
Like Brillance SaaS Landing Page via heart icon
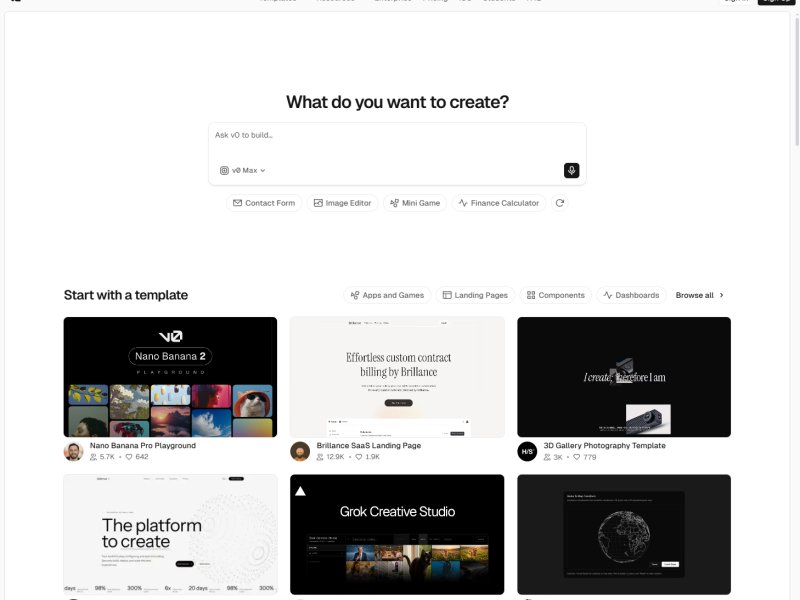(x=359, y=457)
